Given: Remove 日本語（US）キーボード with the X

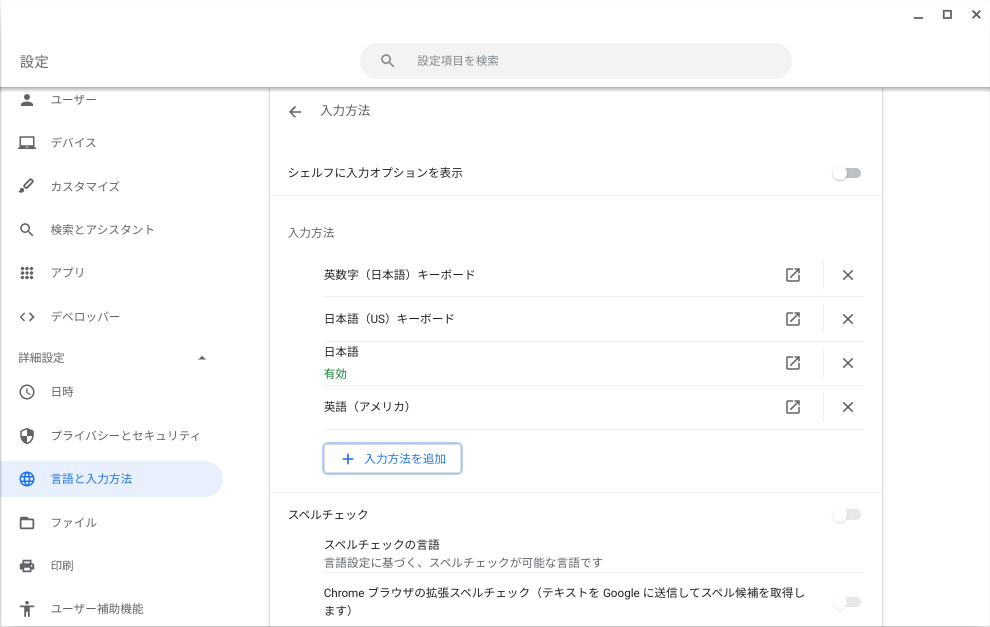Looking at the screenshot, I should tap(848, 319).
